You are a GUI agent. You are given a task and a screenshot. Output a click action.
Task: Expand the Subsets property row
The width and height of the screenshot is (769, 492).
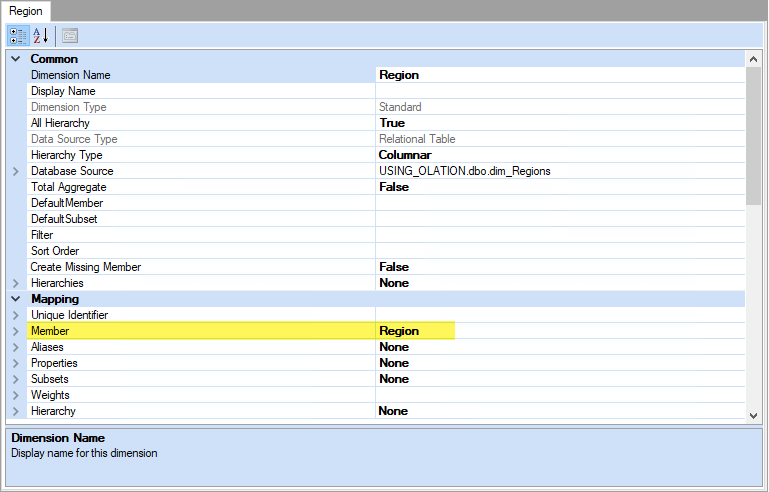click(x=15, y=379)
